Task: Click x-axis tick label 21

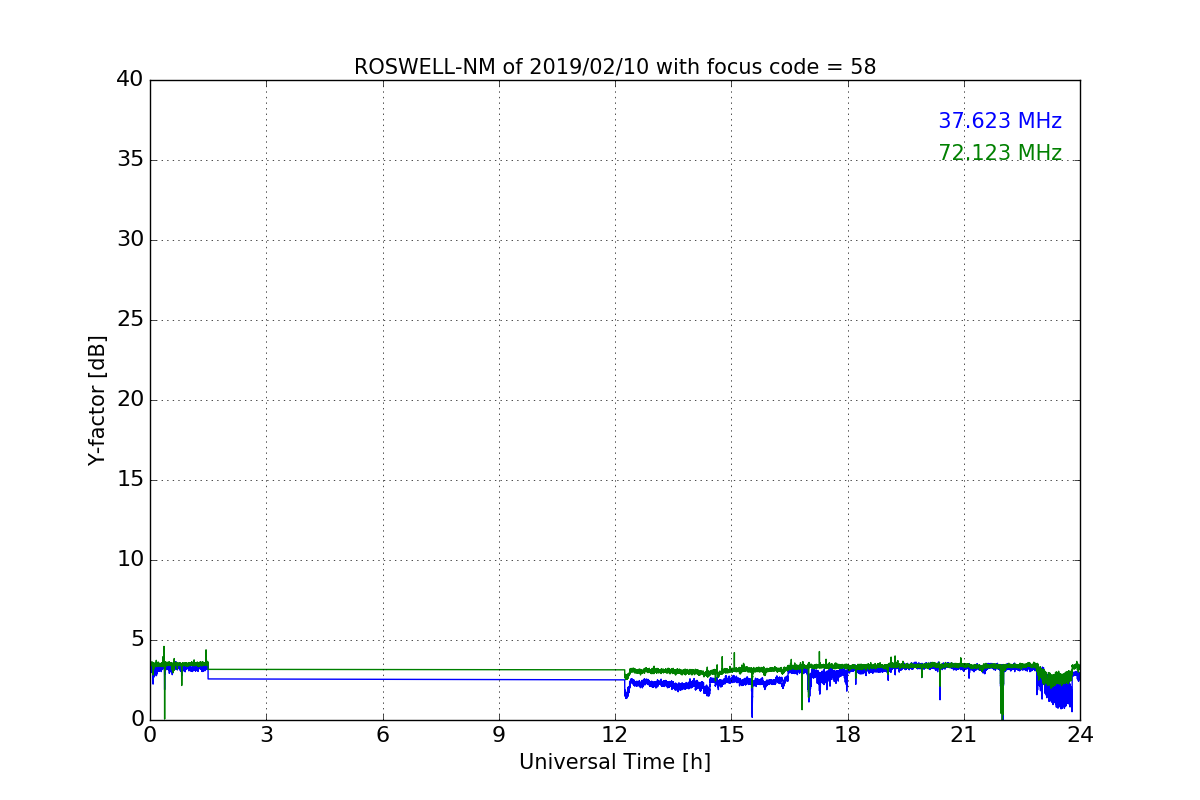Action: point(964,734)
